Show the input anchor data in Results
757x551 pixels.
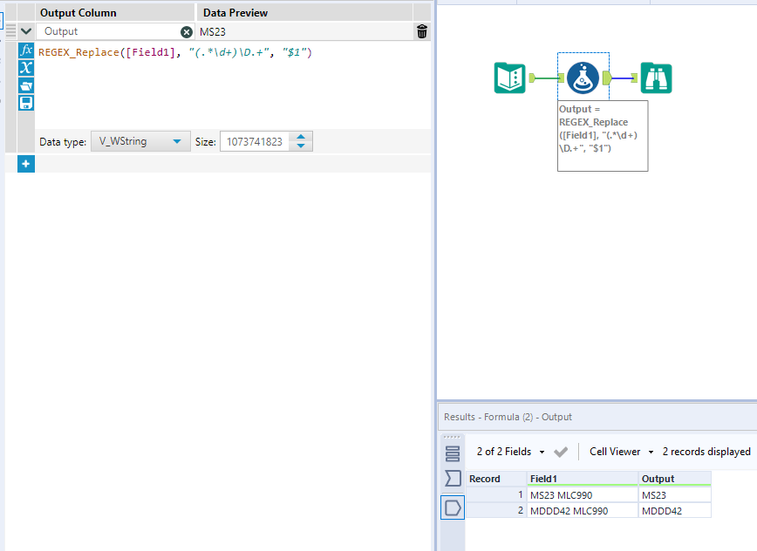click(x=452, y=479)
